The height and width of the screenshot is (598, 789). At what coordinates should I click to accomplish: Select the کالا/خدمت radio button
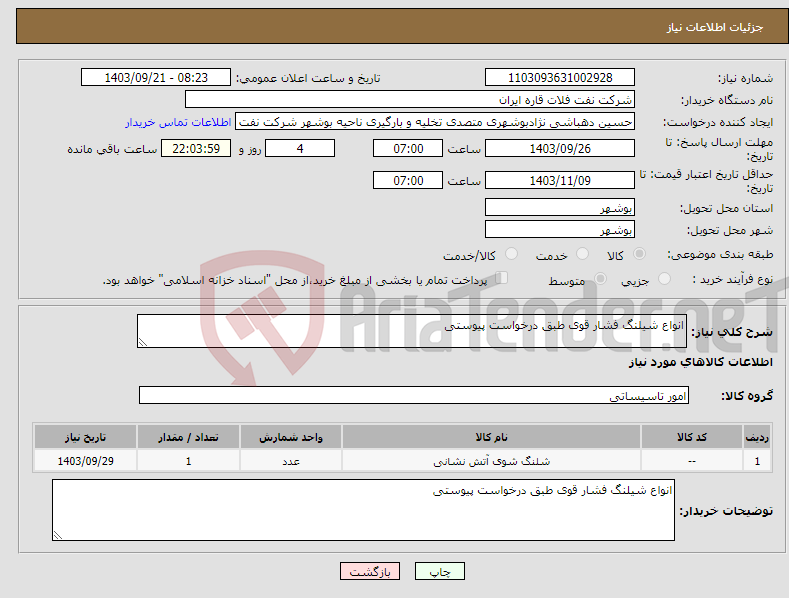[x=511, y=254]
